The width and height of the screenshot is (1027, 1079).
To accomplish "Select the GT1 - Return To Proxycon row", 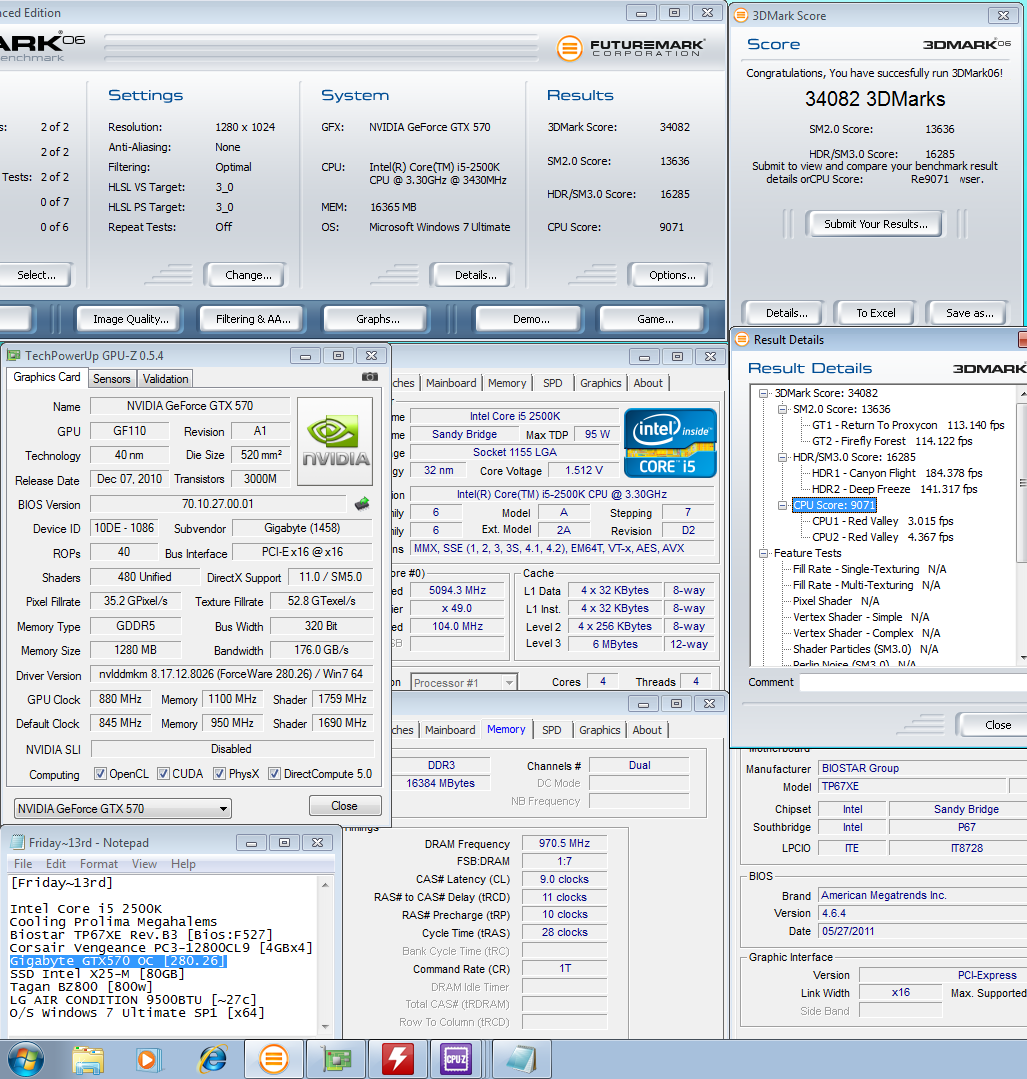I will coord(908,425).
